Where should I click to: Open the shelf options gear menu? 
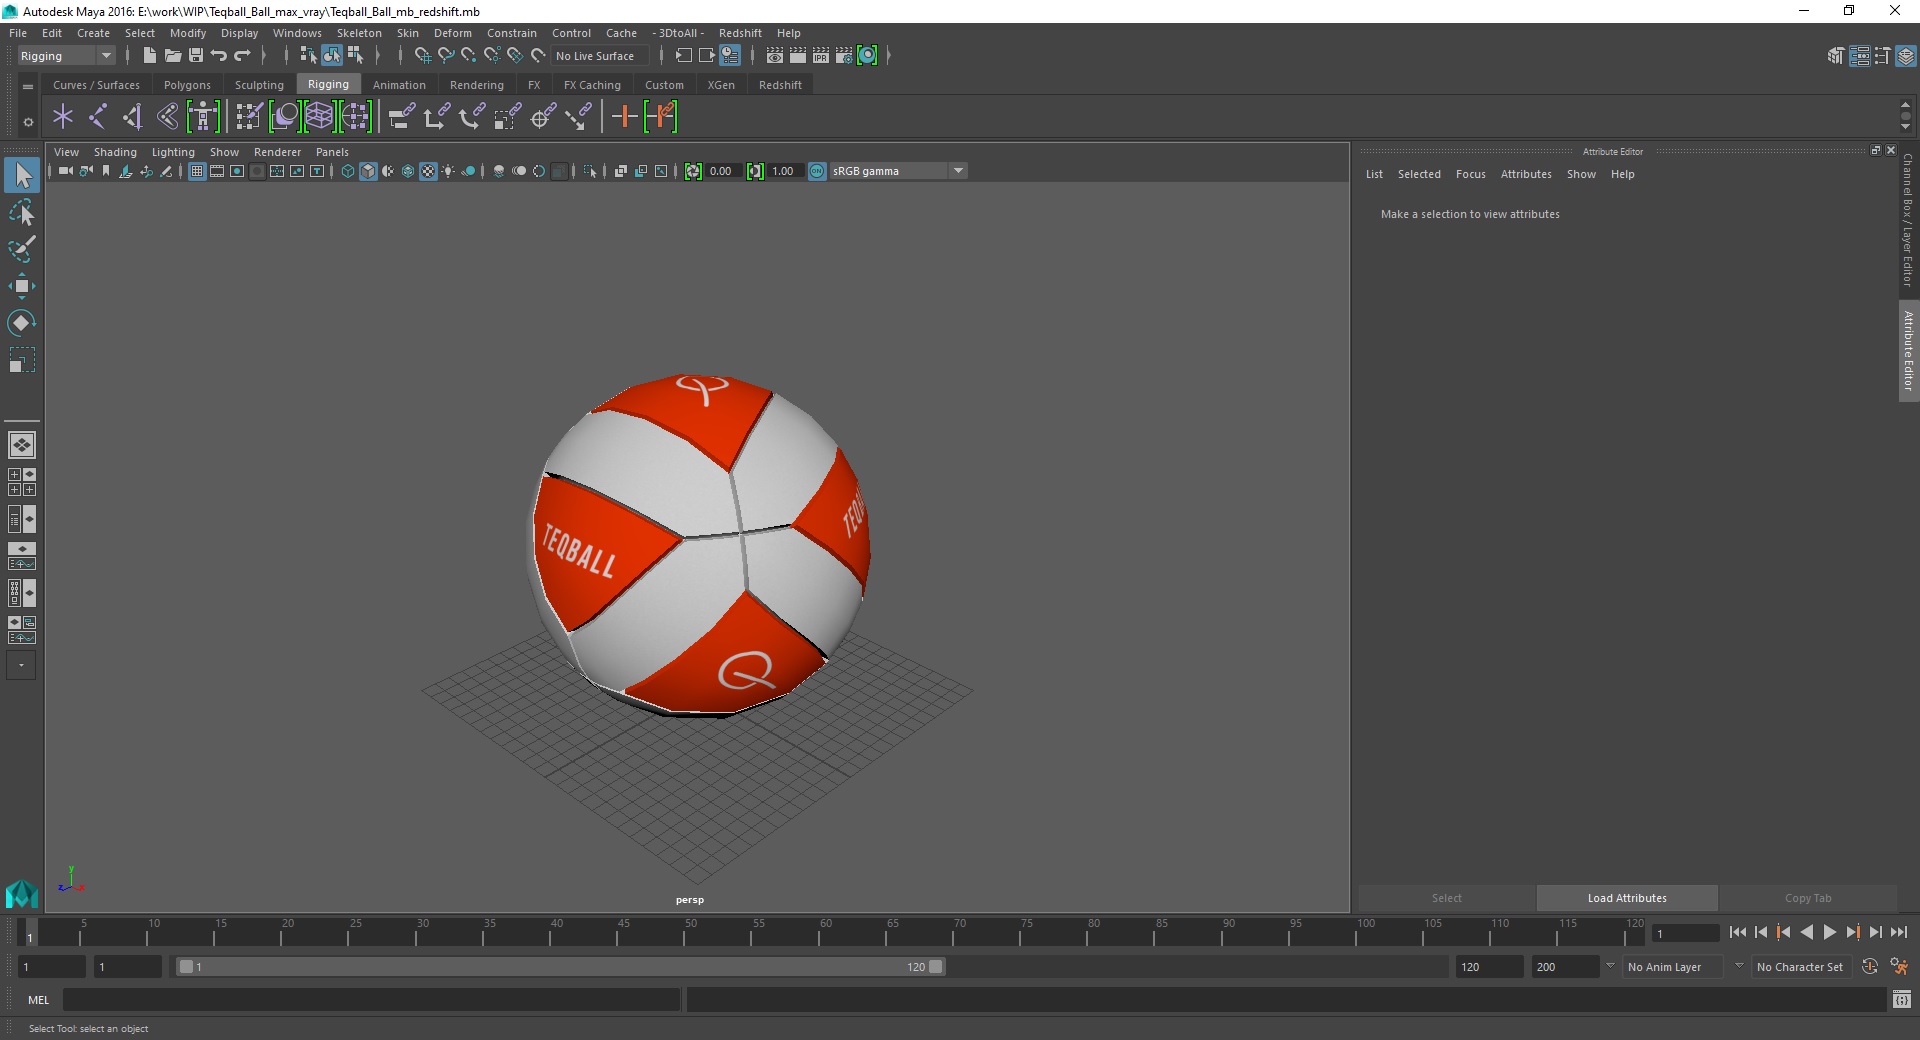coord(28,122)
